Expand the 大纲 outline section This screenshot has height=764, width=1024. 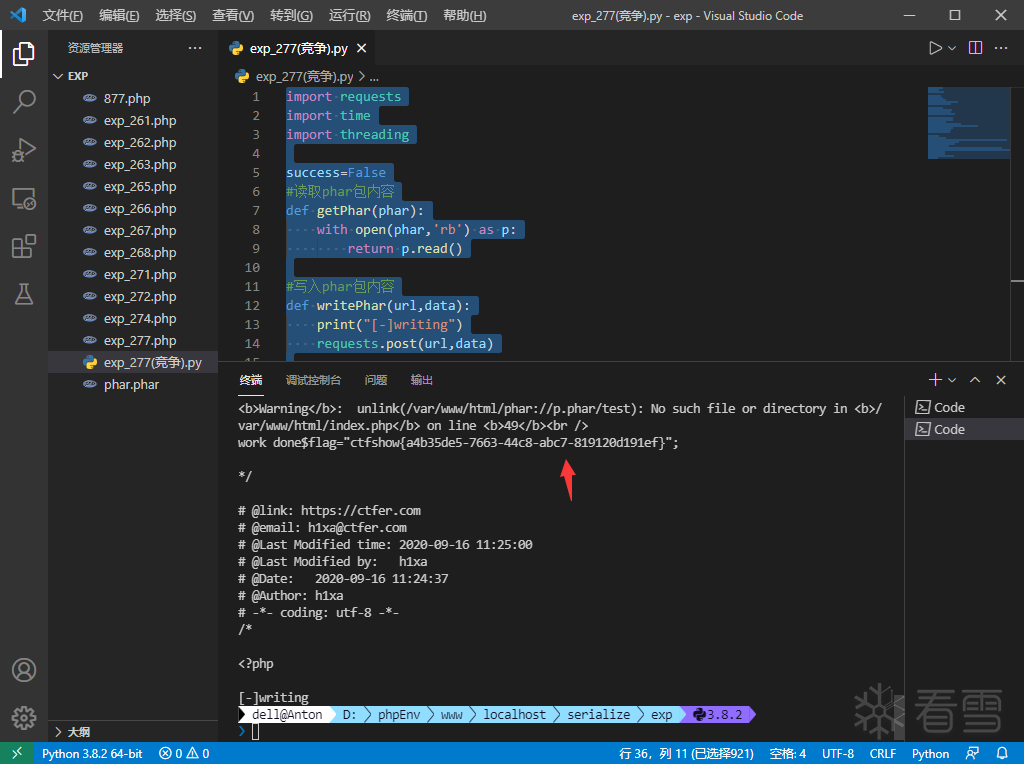point(133,731)
